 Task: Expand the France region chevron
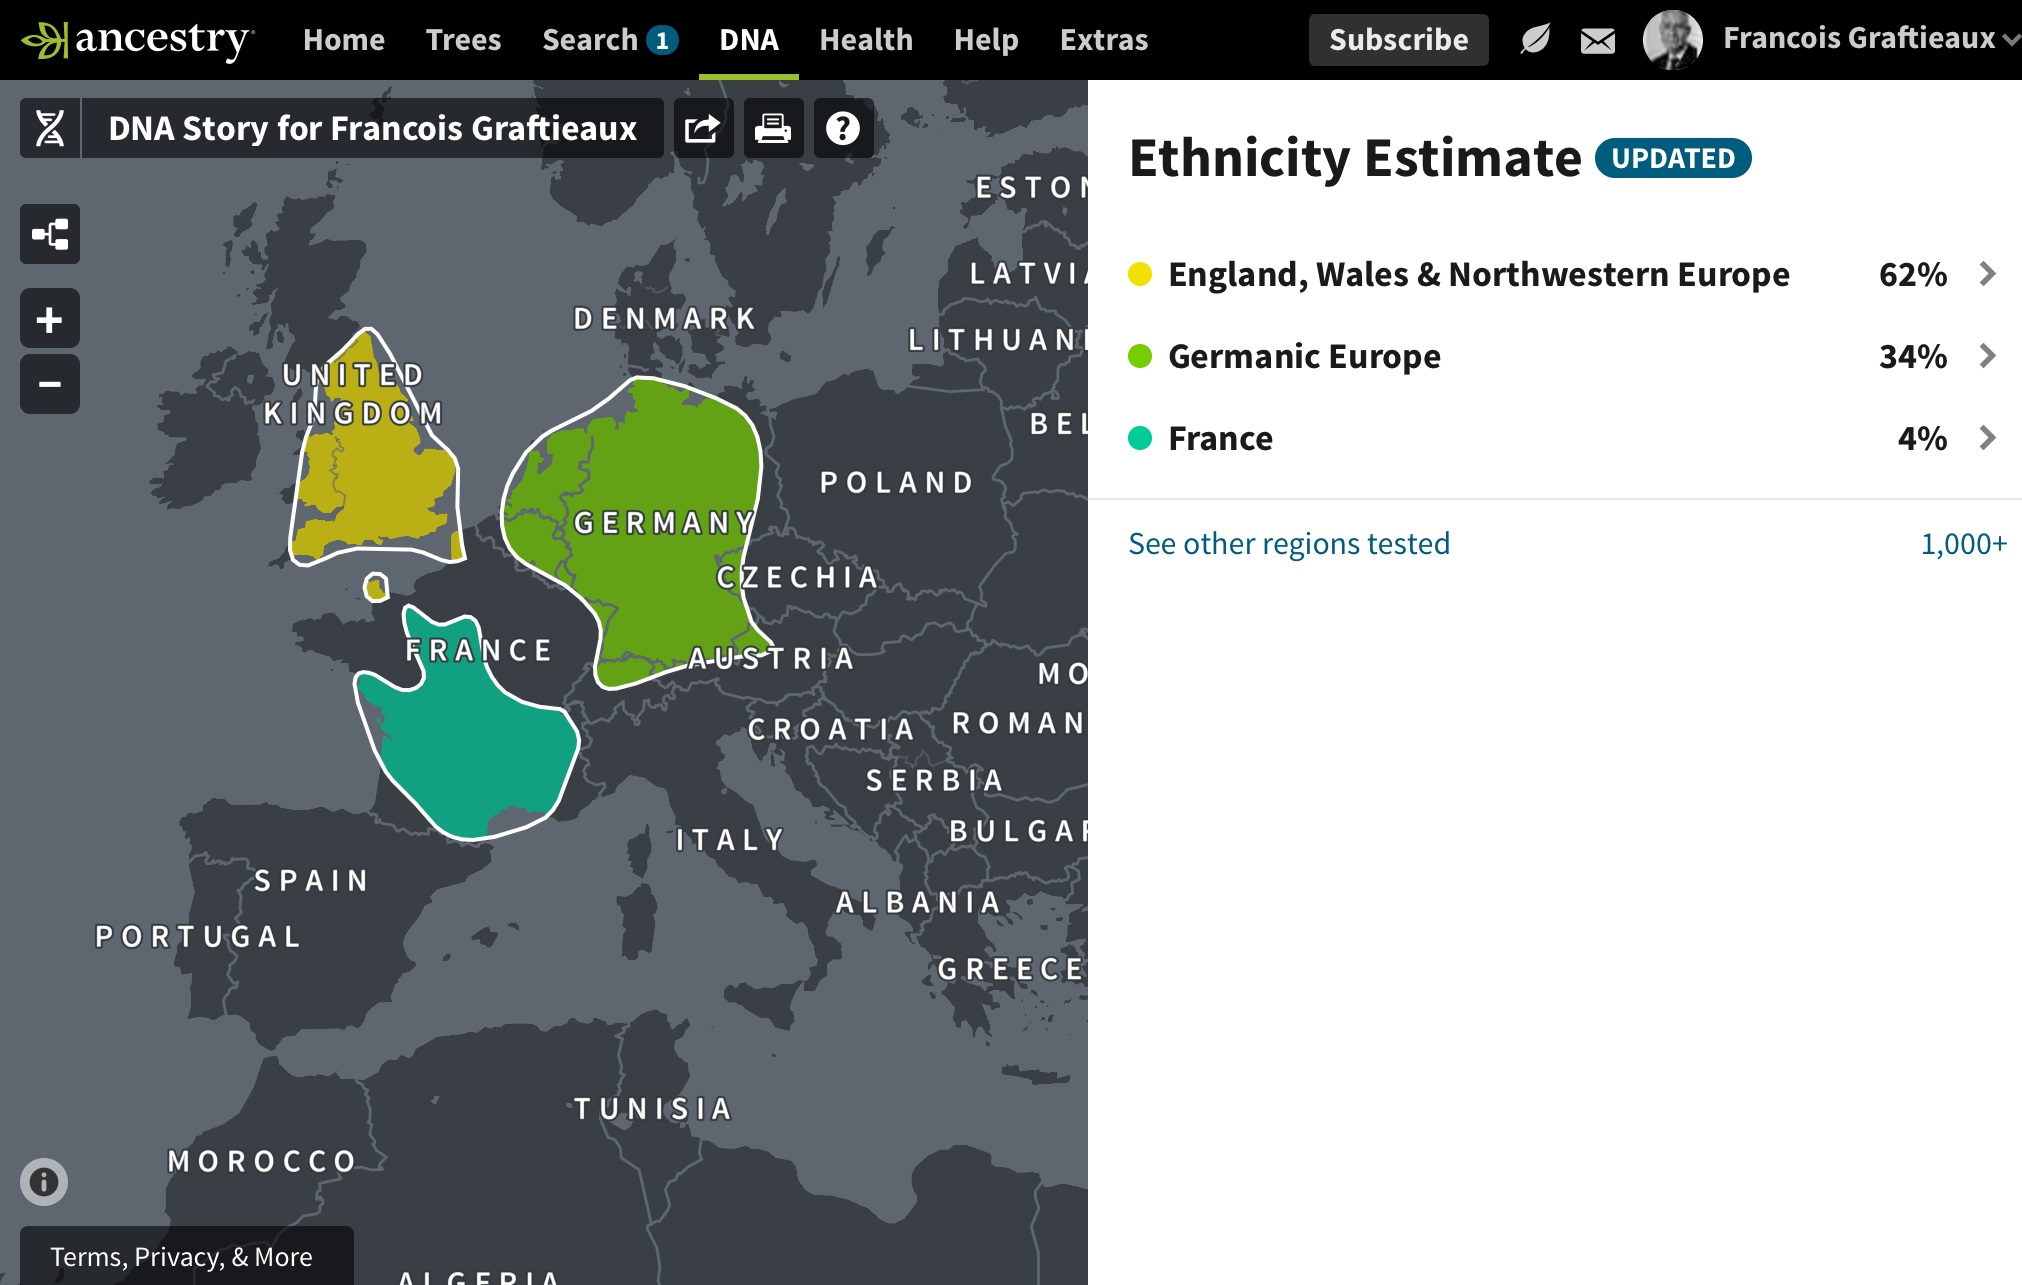(1988, 438)
